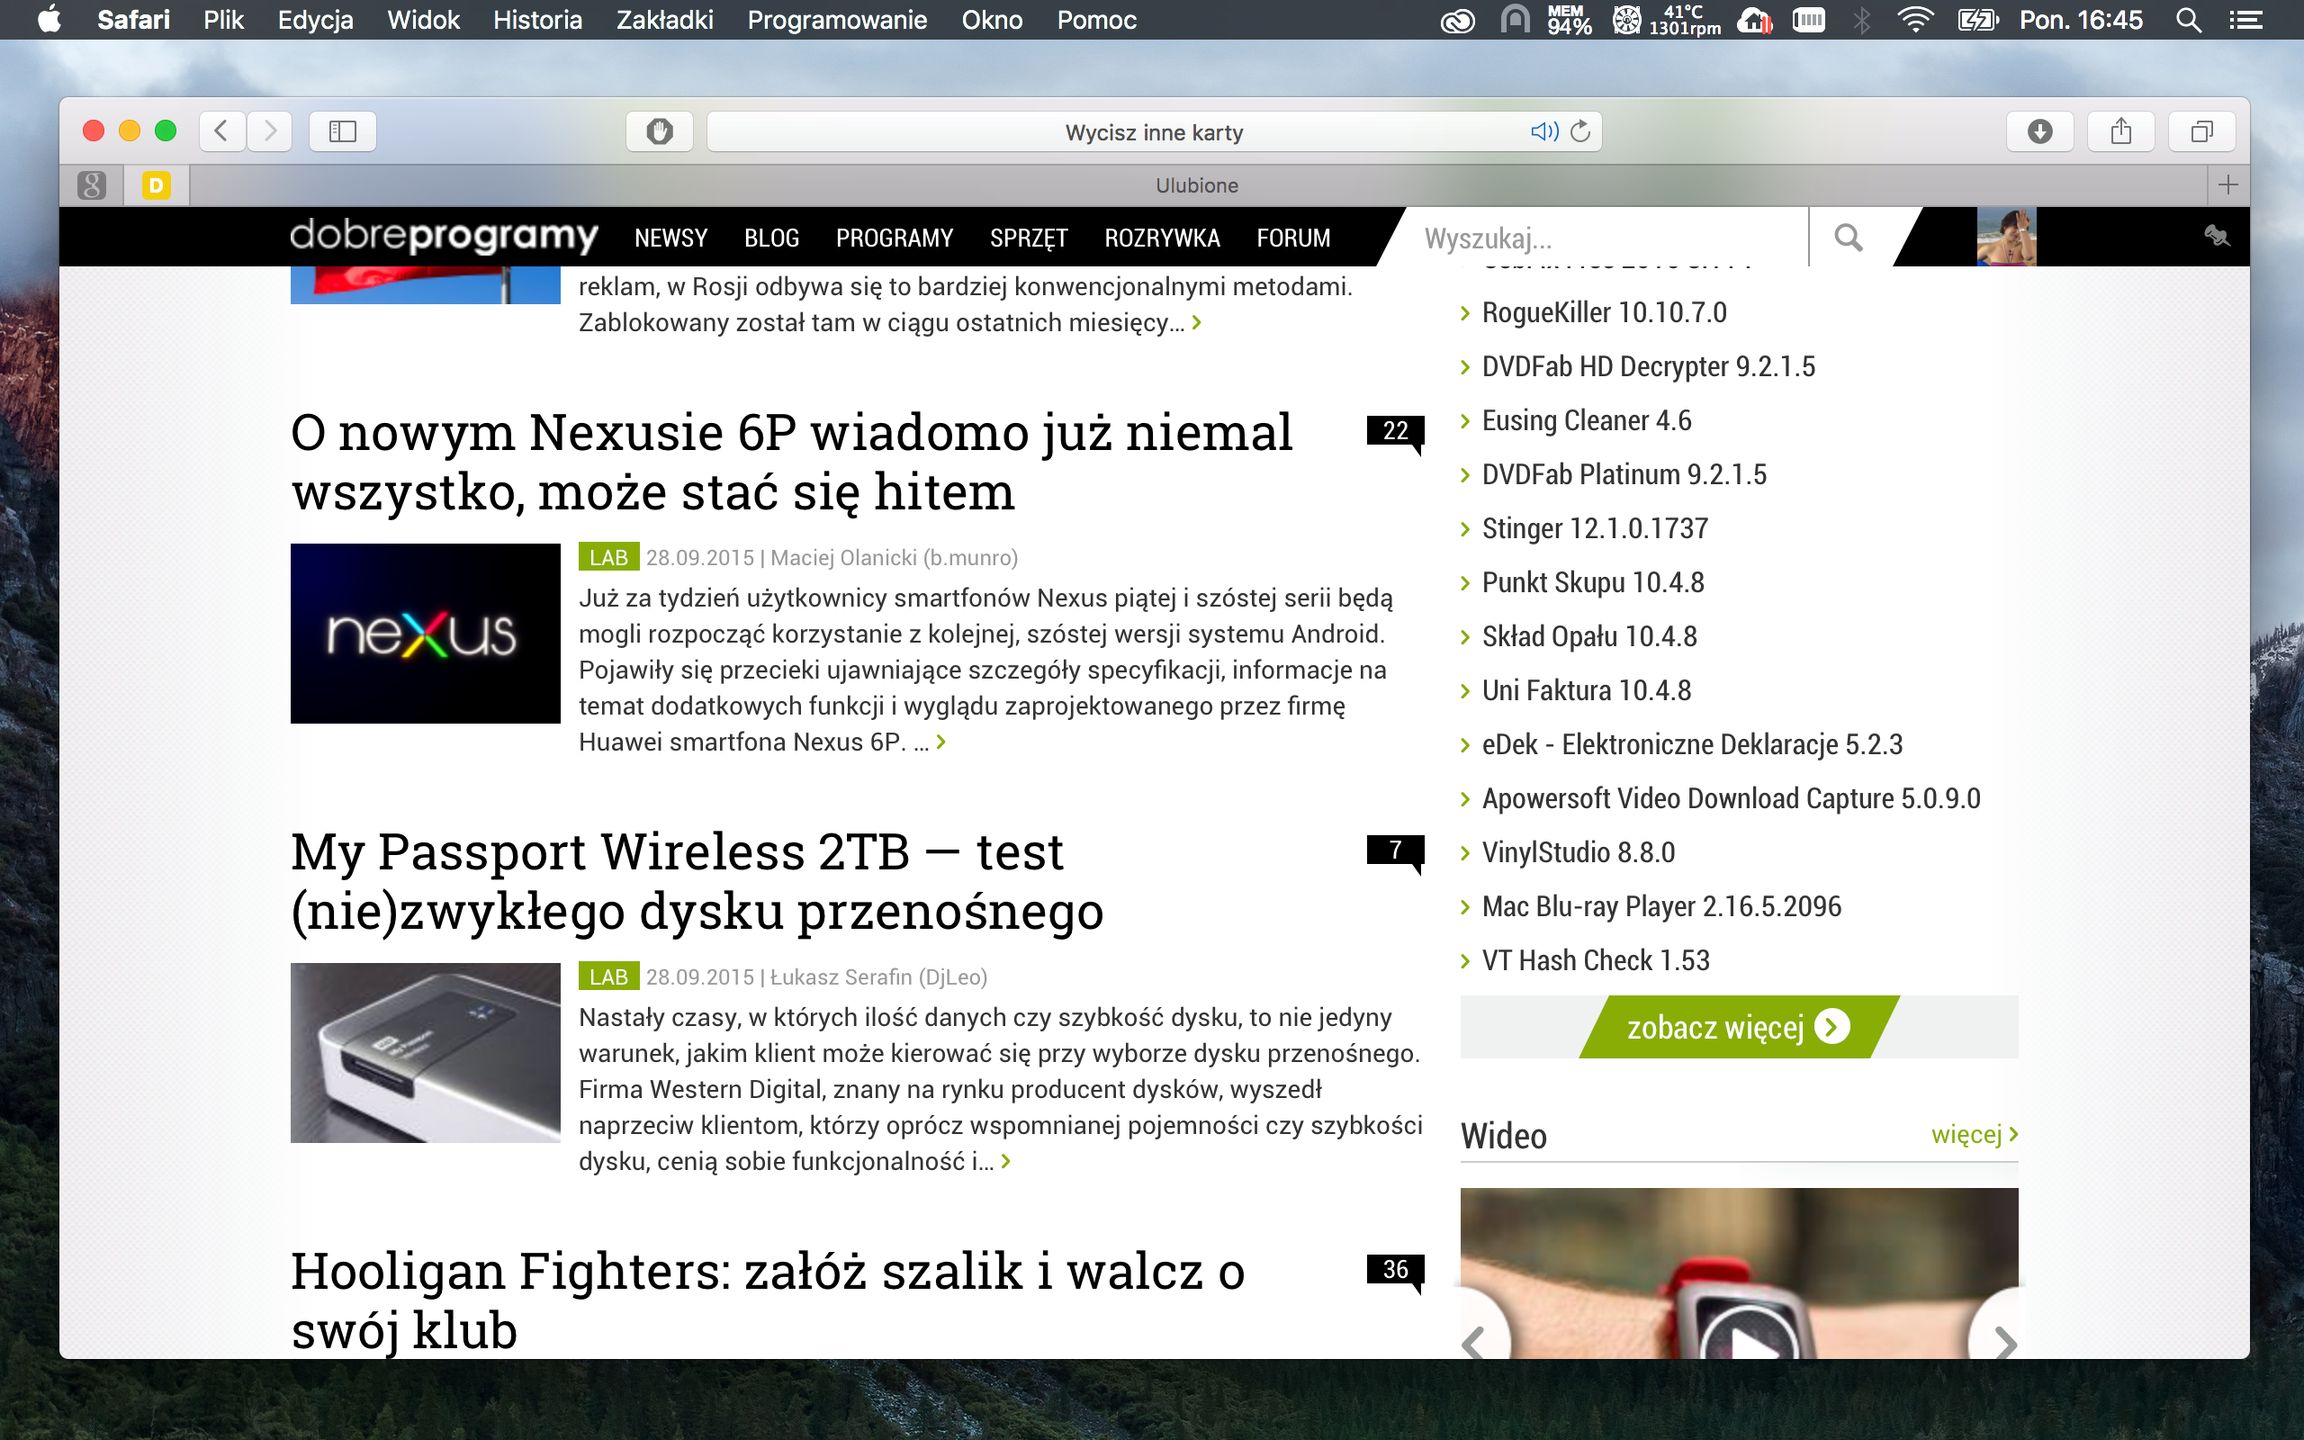Viewport: 2304px width, 1440px height.
Task: Open the Google favorite from the favorites bar
Action: (x=93, y=184)
